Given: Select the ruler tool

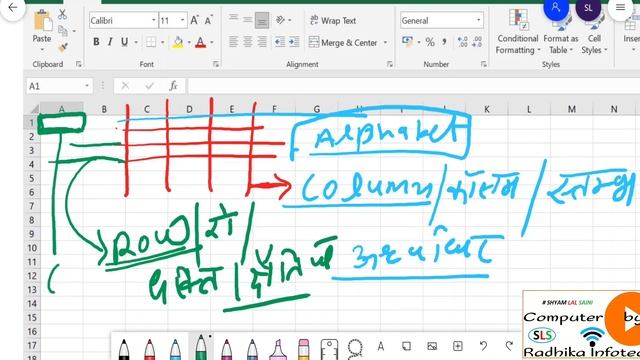Looking at the screenshot, I should point(329,349).
